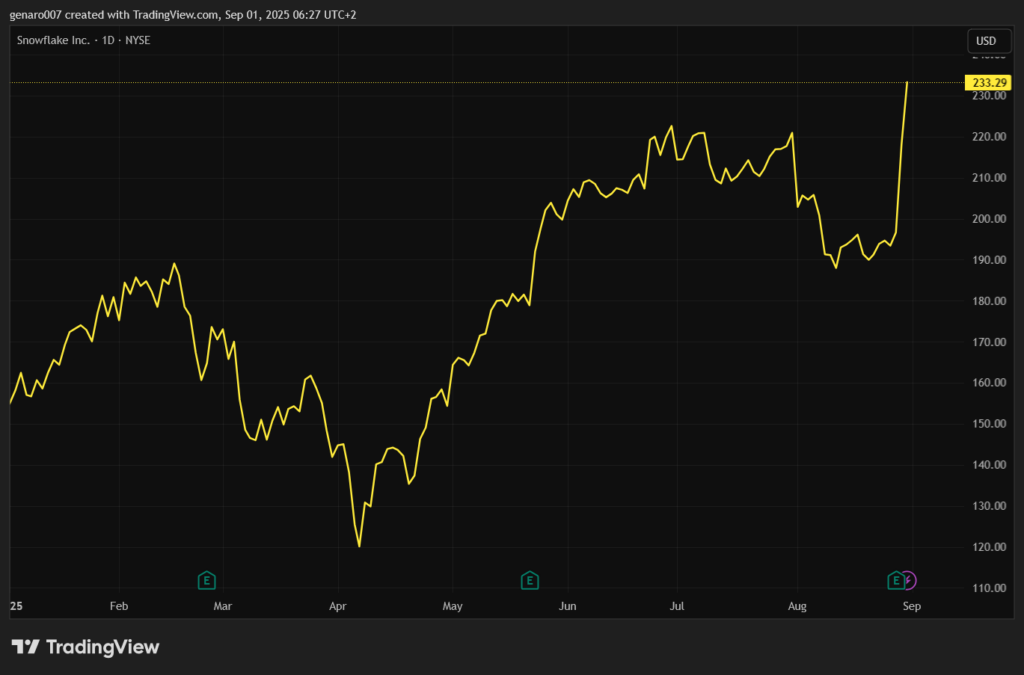Screen dimensions: 1024x675
Task: Select the Jun label on time axis
Action: (568, 606)
